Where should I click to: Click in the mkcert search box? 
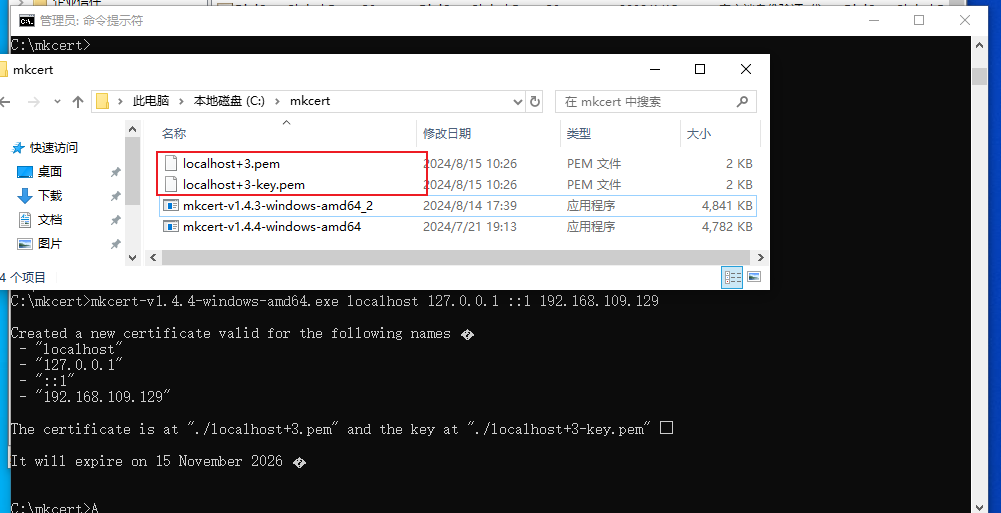pyautogui.click(x=640, y=101)
